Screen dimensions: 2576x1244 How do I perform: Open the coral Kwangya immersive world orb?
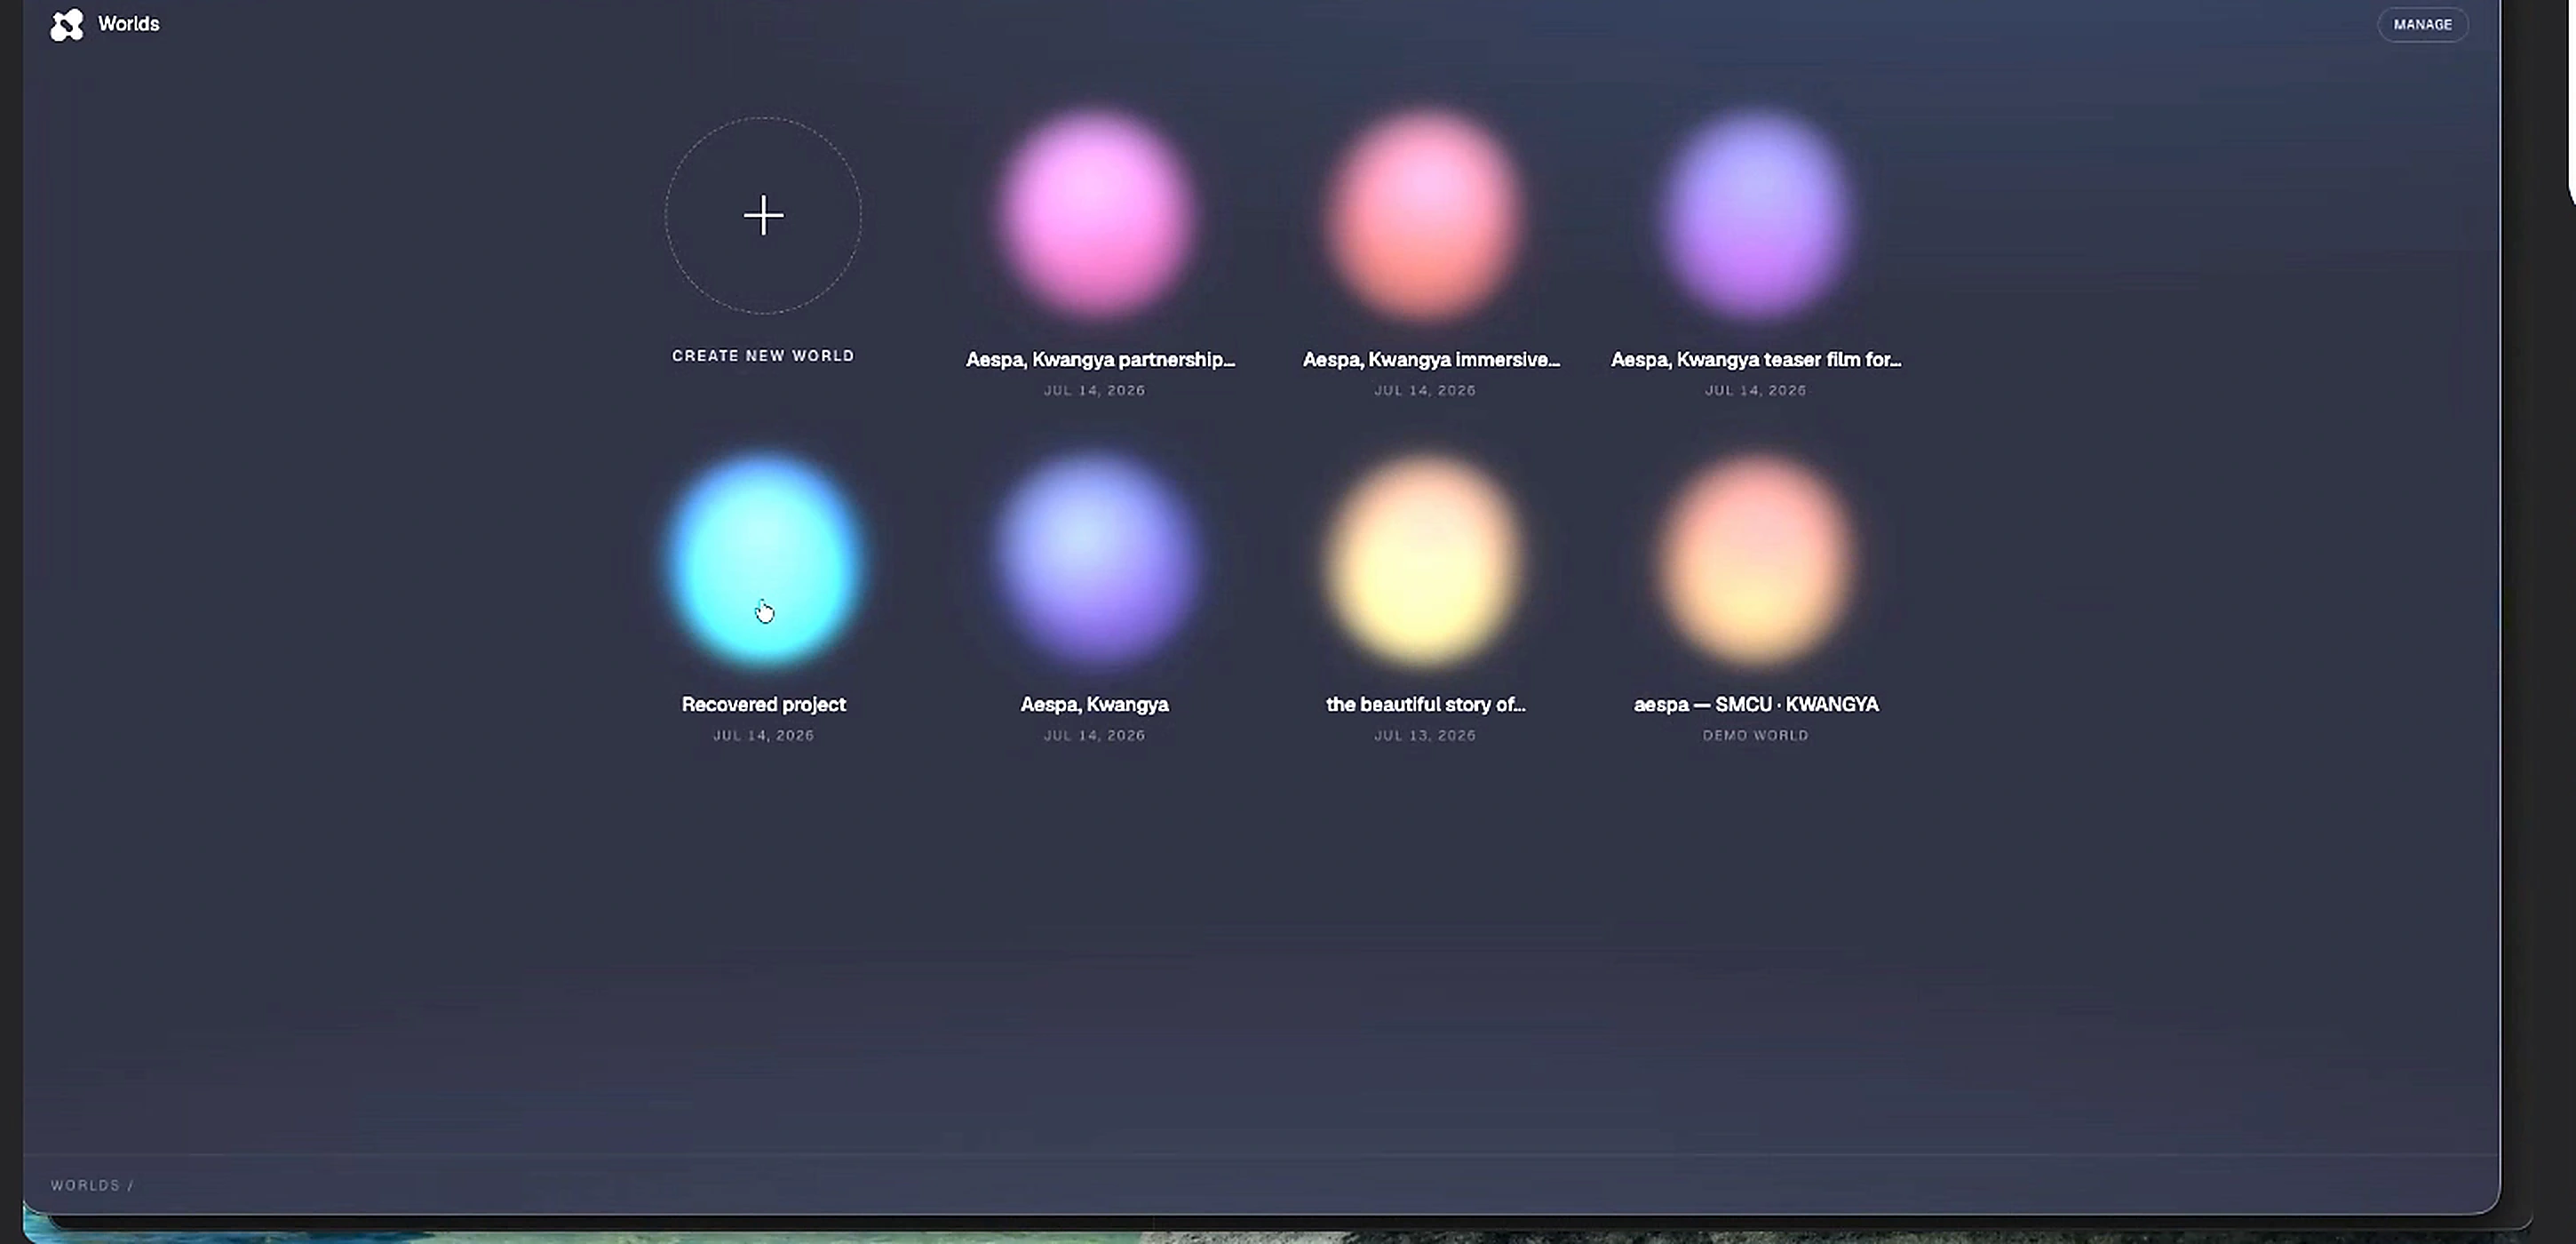[1426, 215]
